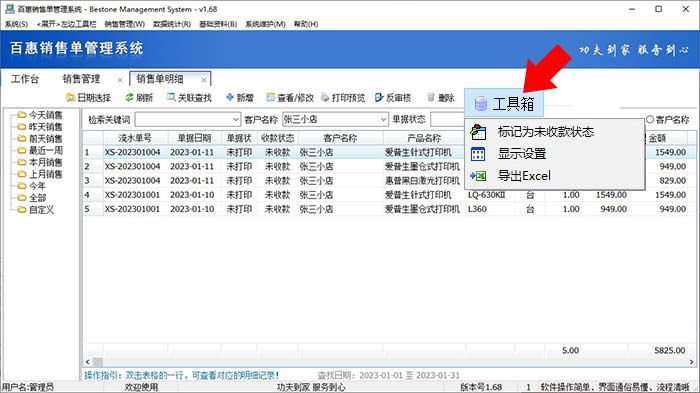Click the 查看/修改 icon
The width and height of the screenshot is (700, 393).
271,97
